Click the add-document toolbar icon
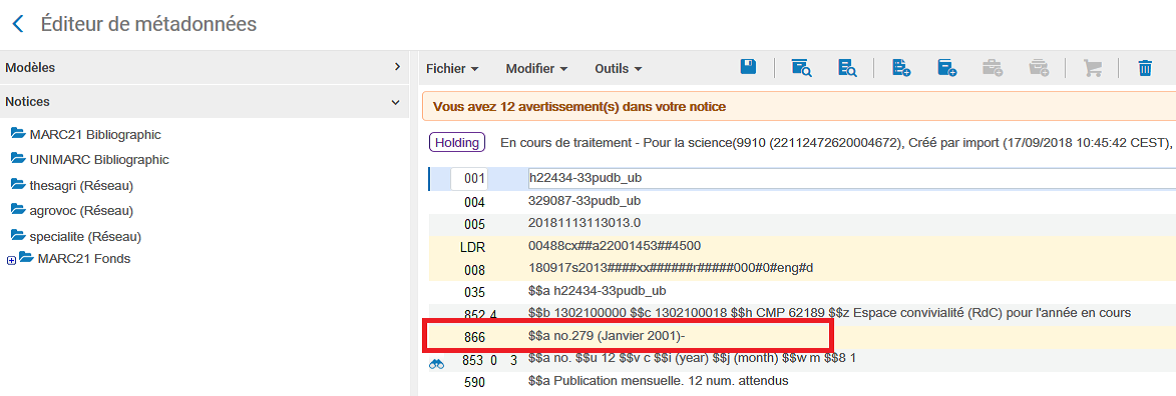Screen dimensions: 1176x396 pos(901,68)
